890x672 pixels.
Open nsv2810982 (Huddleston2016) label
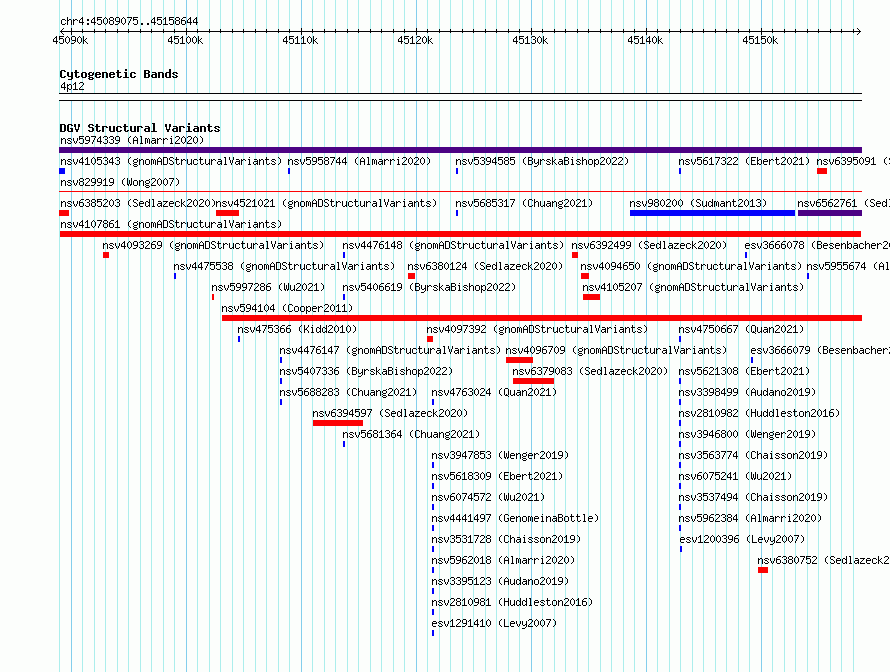[x=759, y=413]
